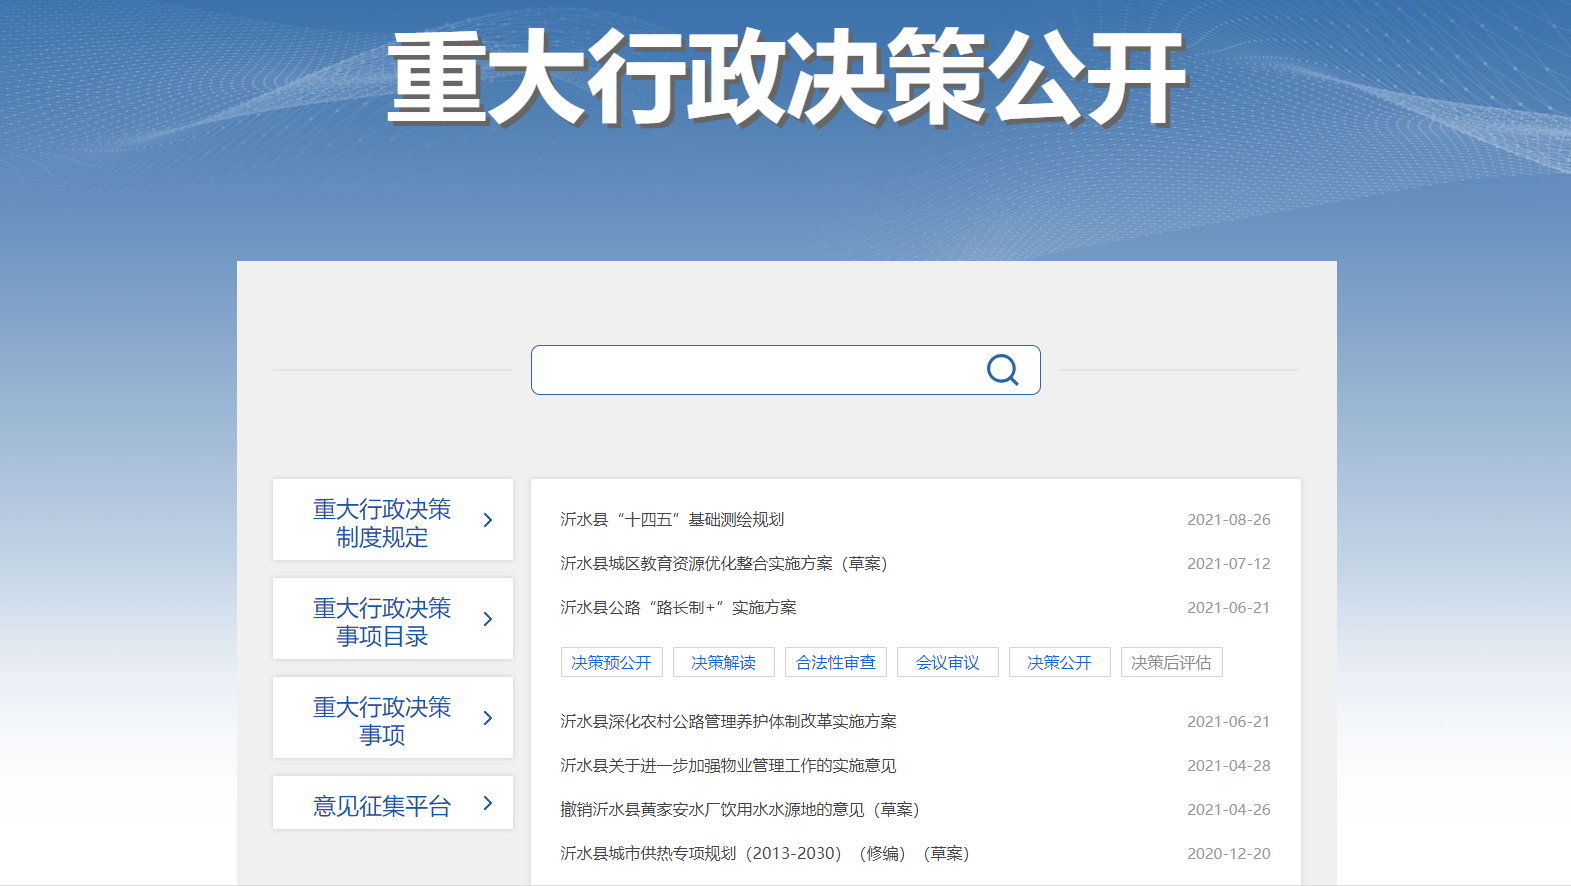Open the 重大行政决策事项目录 menu item
1571x886 pixels.
pos(382,622)
